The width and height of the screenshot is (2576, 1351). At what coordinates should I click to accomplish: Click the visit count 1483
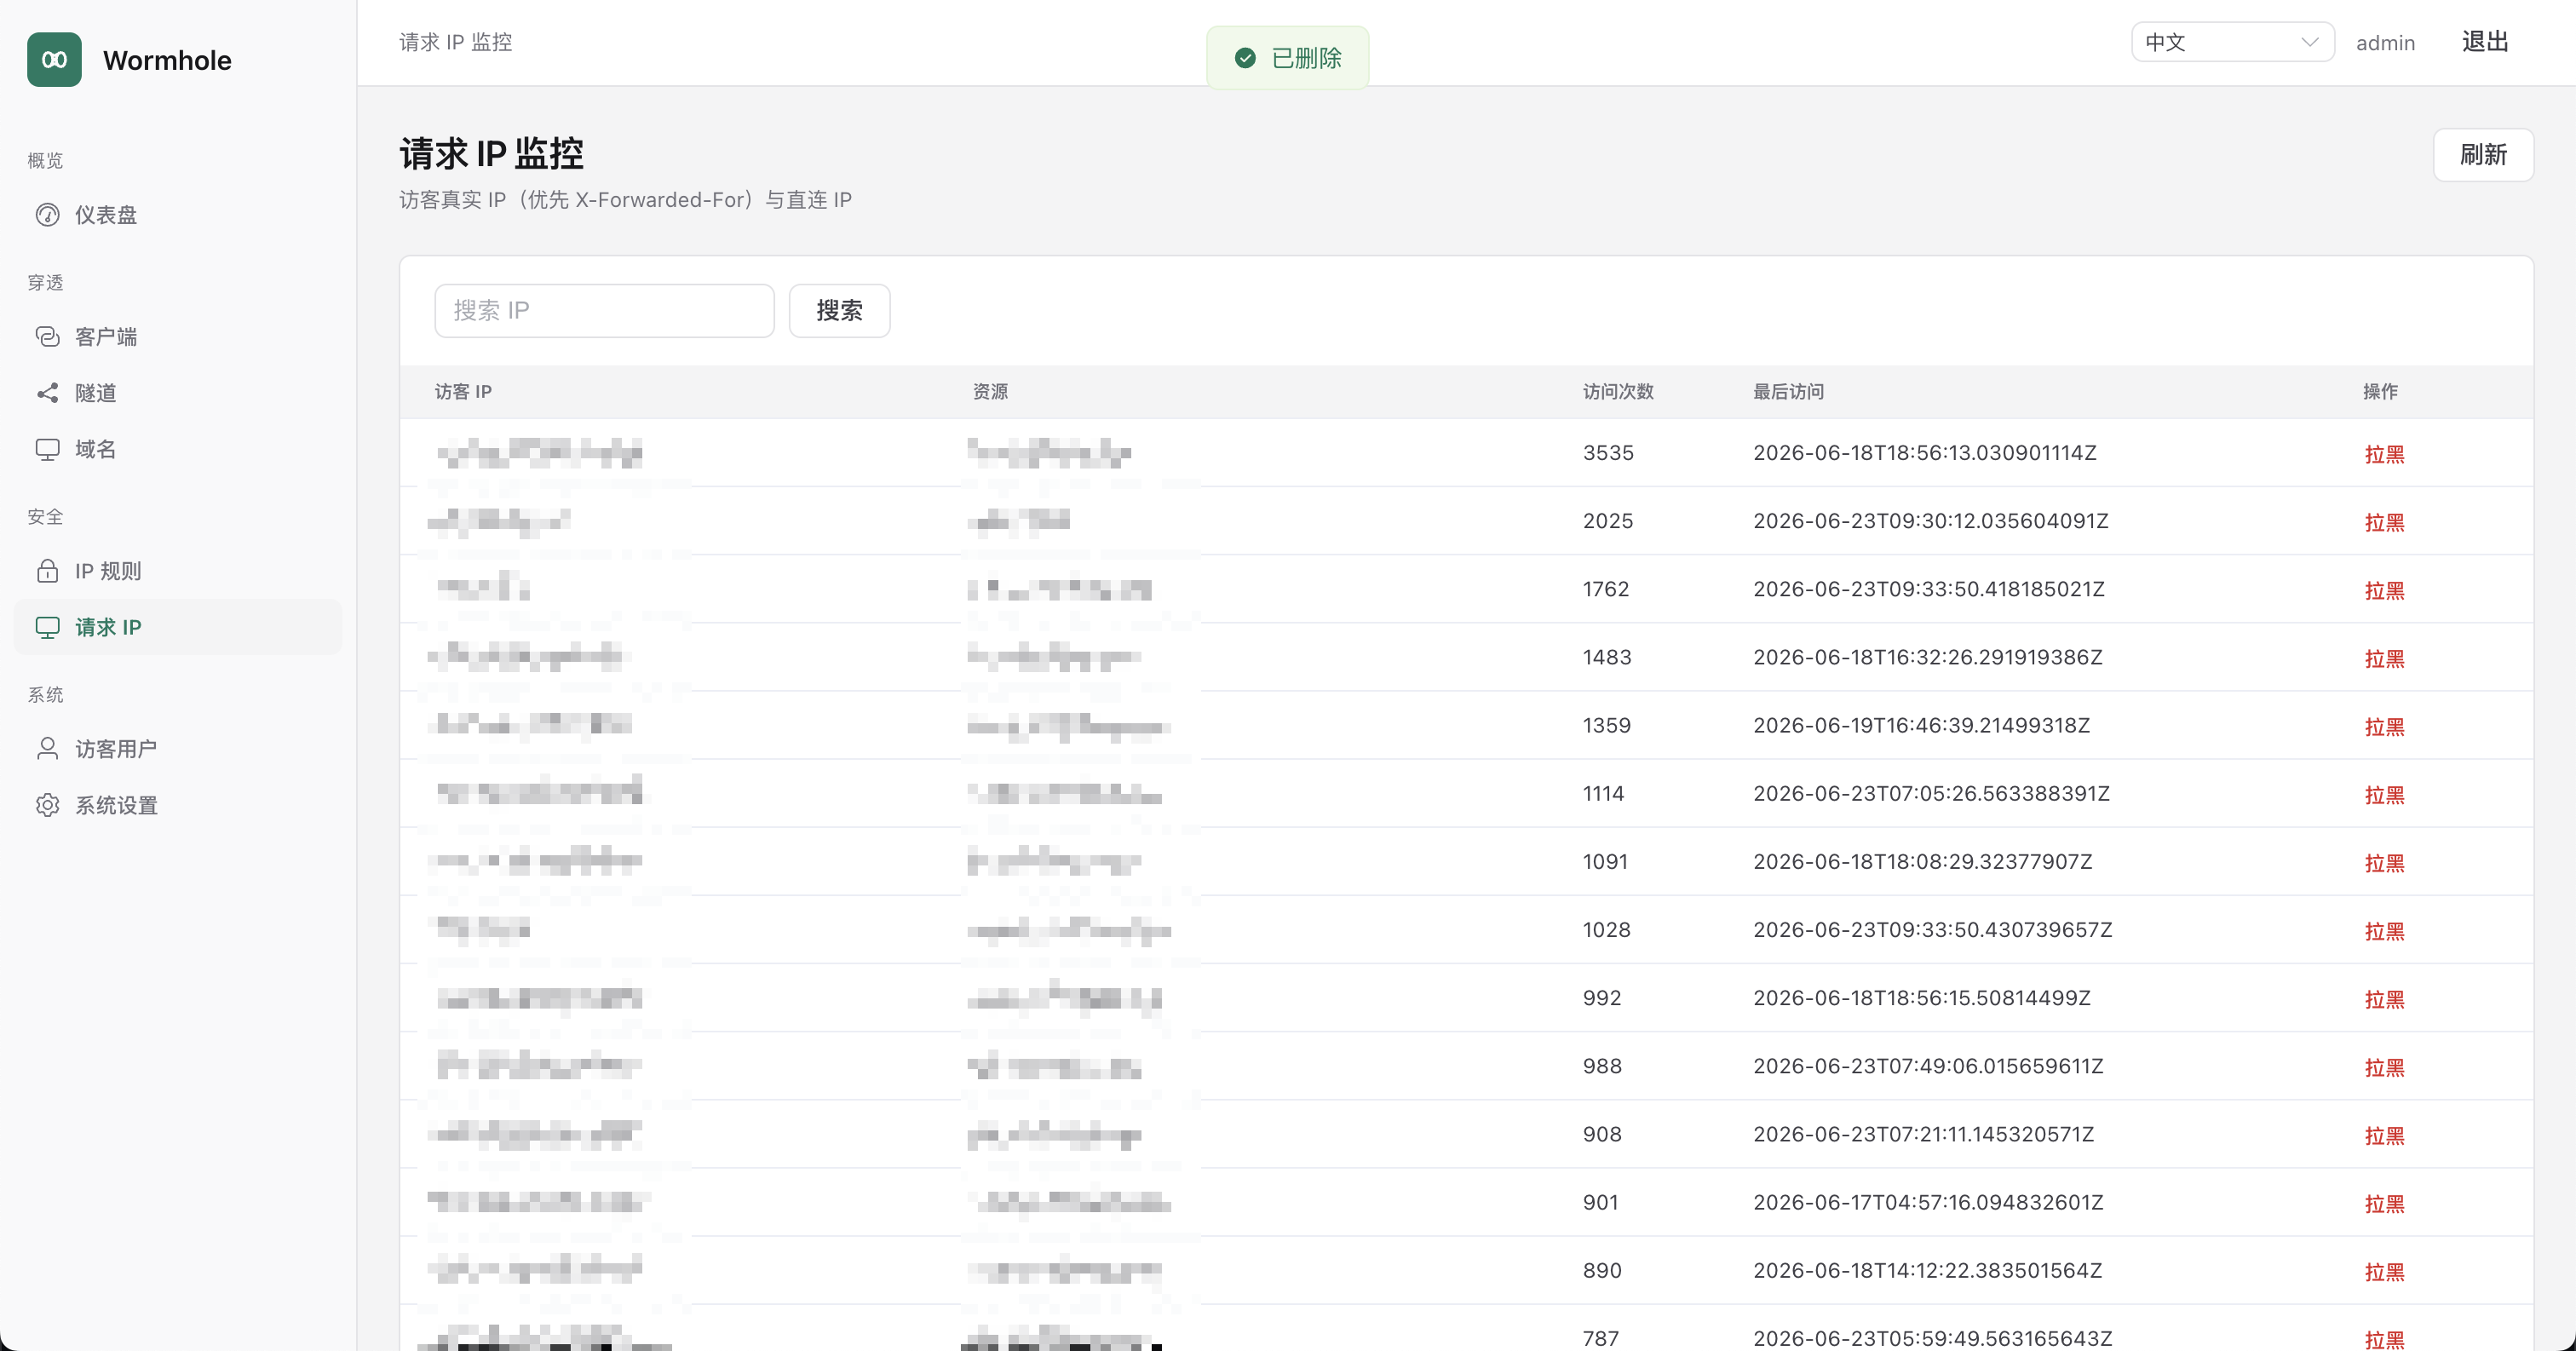pos(1607,657)
